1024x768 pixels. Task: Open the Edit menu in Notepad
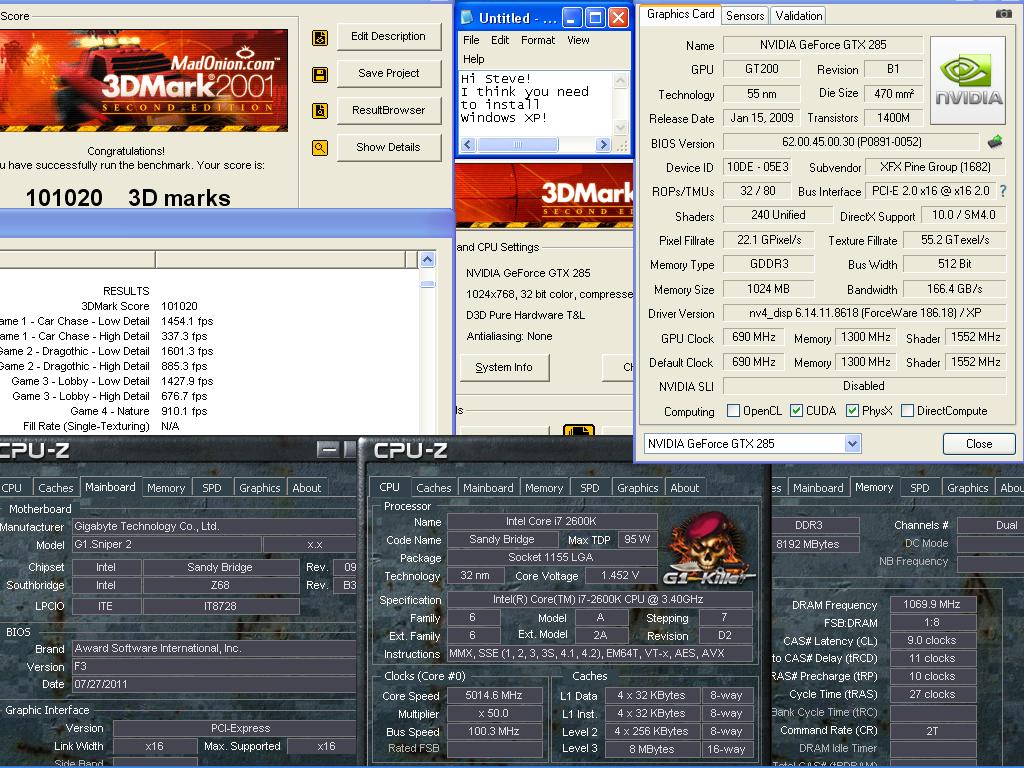[x=500, y=40]
